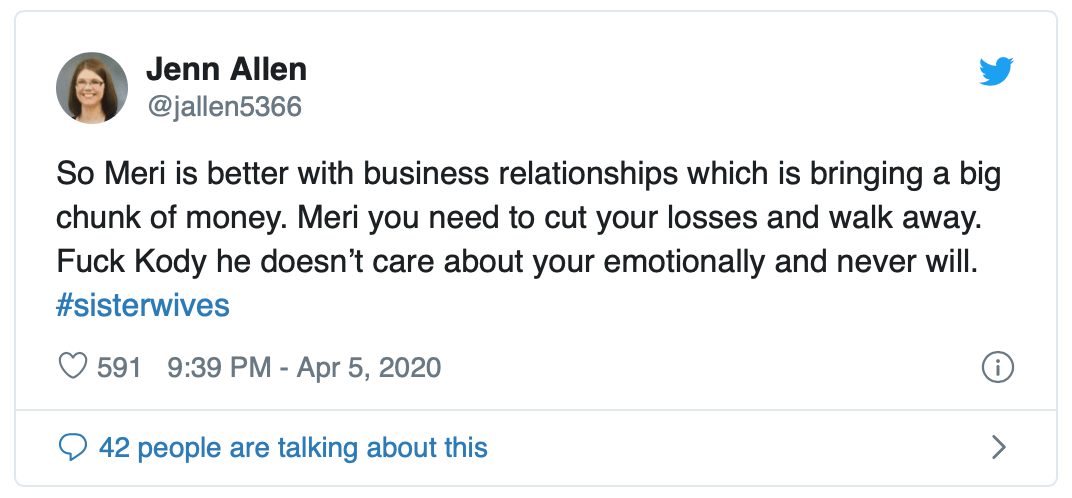
Task: Click the Twitter bird logo
Action: tap(996, 72)
